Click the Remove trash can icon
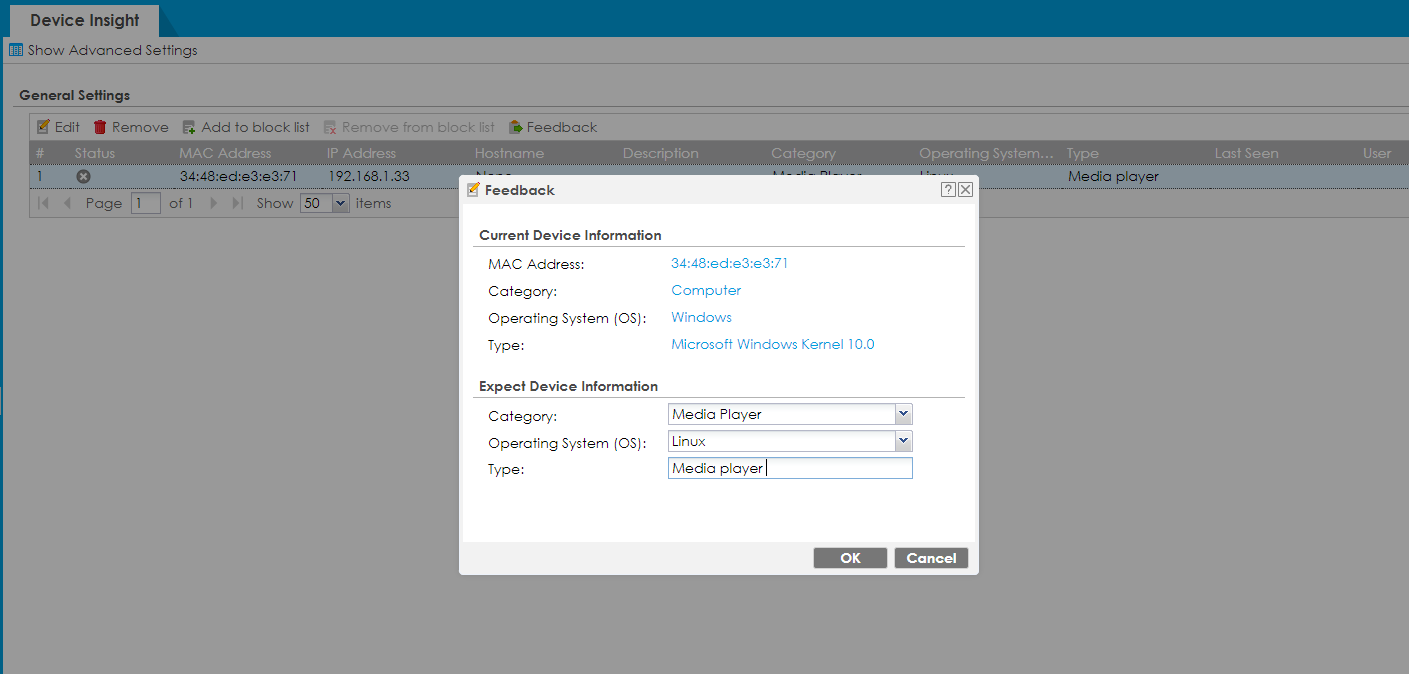Viewport: 1409px width, 674px height. (x=100, y=127)
